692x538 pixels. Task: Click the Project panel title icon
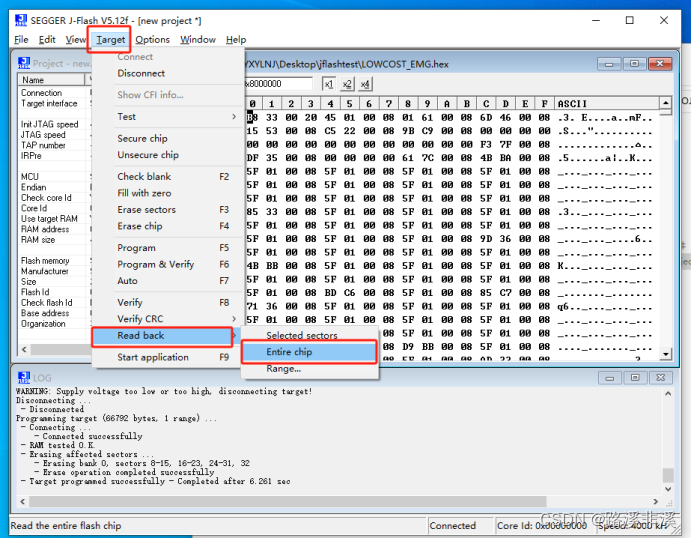click(x=24, y=63)
